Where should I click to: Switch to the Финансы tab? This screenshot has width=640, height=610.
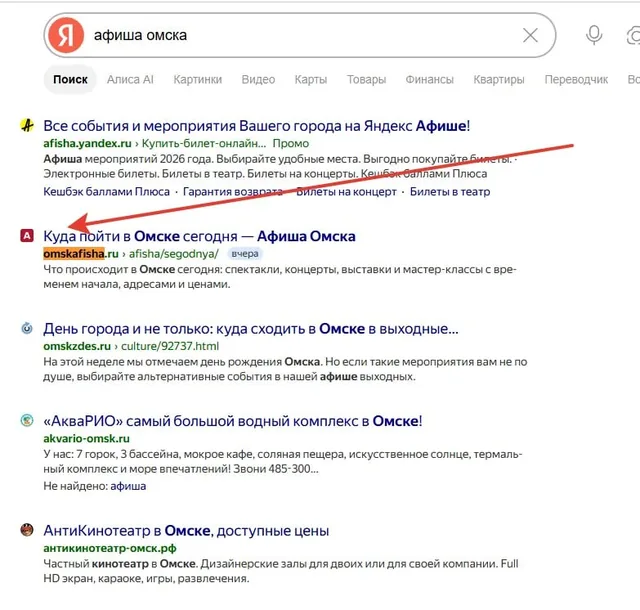(x=429, y=79)
